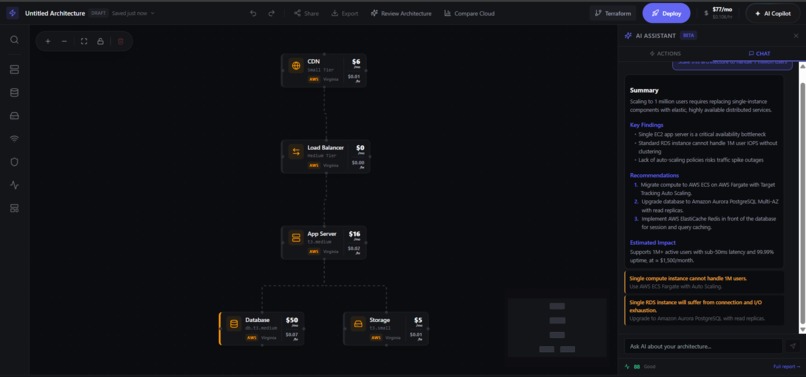Click the minimap overview
This screenshot has width=806, height=377.
point(557,328)
